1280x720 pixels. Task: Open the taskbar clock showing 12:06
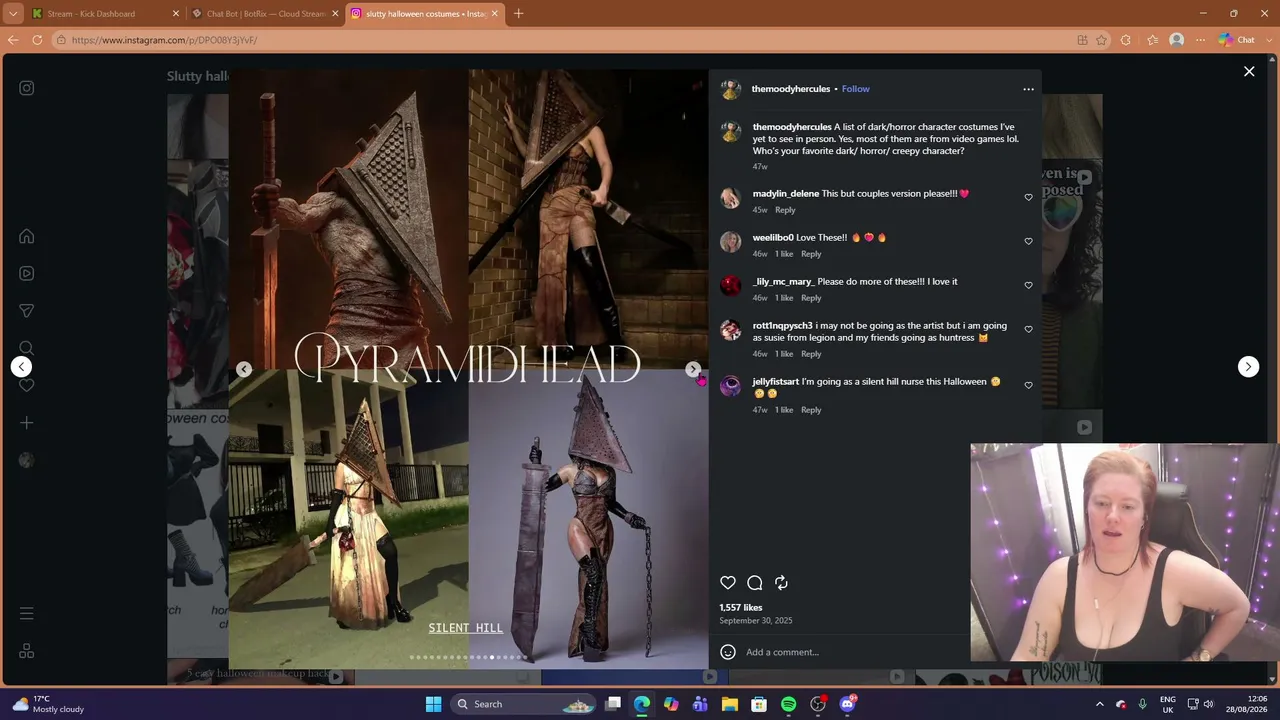point(1248,704)
